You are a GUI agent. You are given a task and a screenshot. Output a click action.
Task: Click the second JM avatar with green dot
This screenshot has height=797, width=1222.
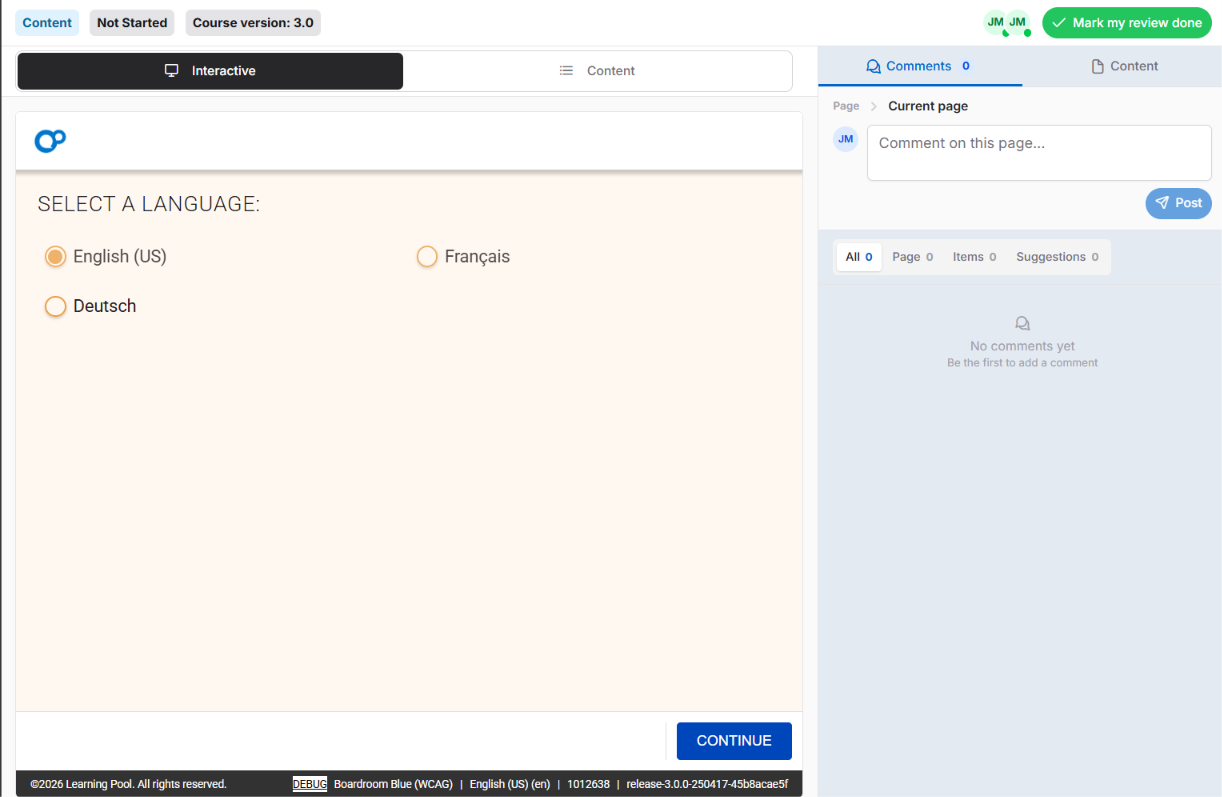(1018, 22)
